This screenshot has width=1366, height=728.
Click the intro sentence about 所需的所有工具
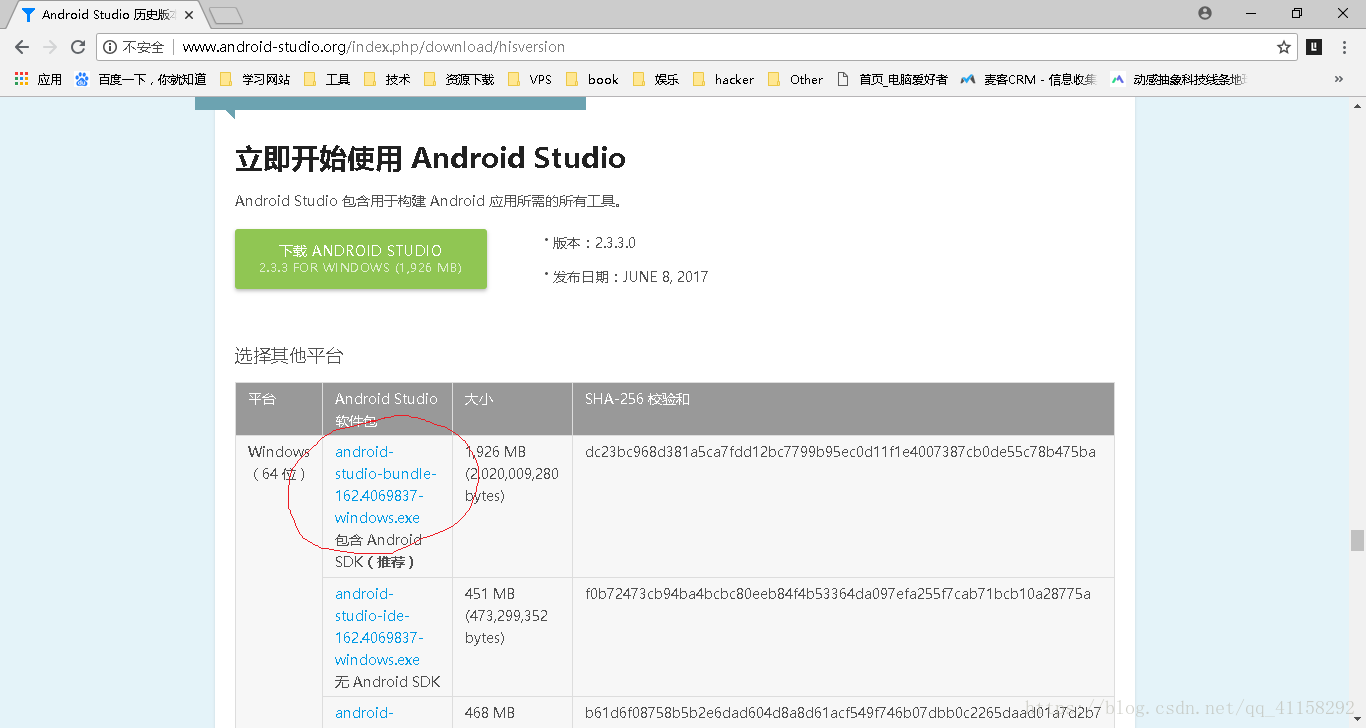[x=431, y=201]
